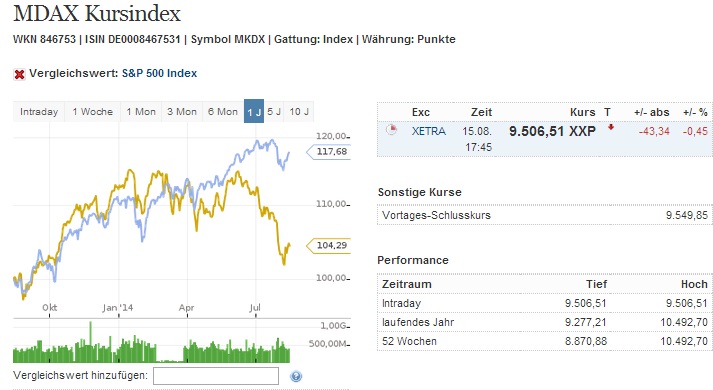Click the Vortages-Schlusskurs row label

point(436,215)
